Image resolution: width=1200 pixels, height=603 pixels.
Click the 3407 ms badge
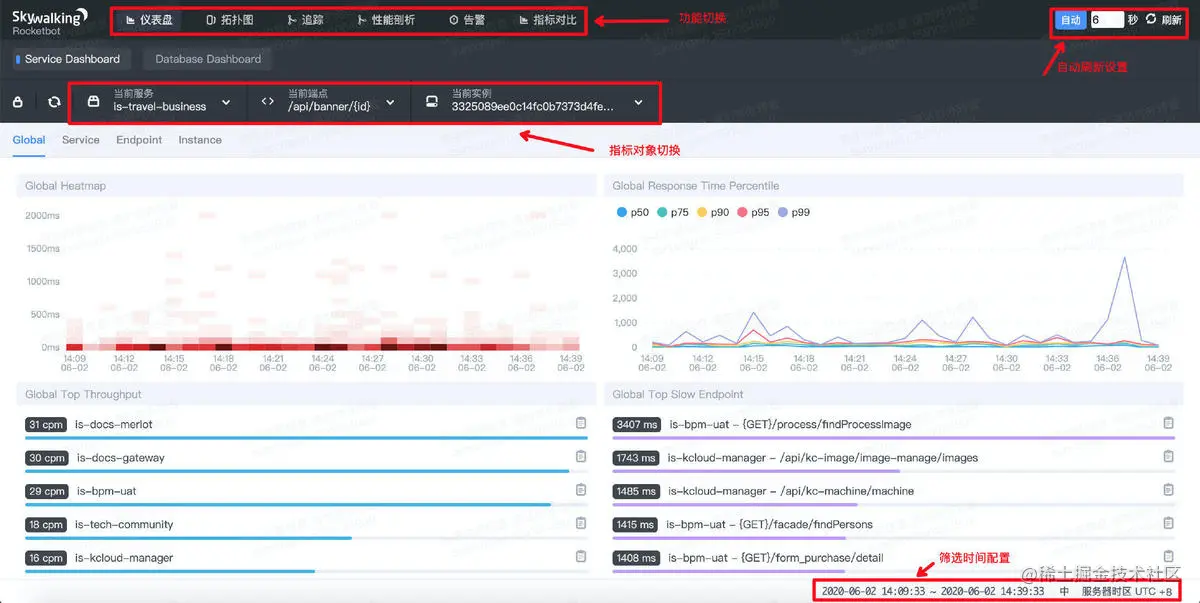(x=637, y=425)
